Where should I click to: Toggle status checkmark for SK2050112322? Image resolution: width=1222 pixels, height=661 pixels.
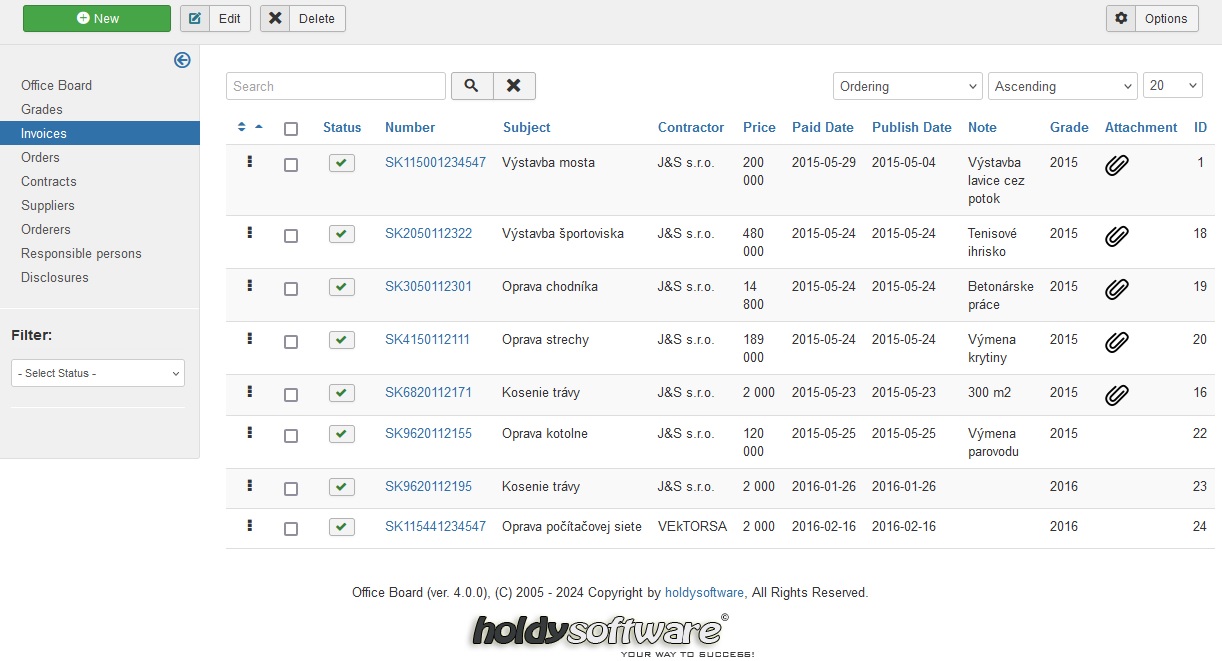point(342,234)
